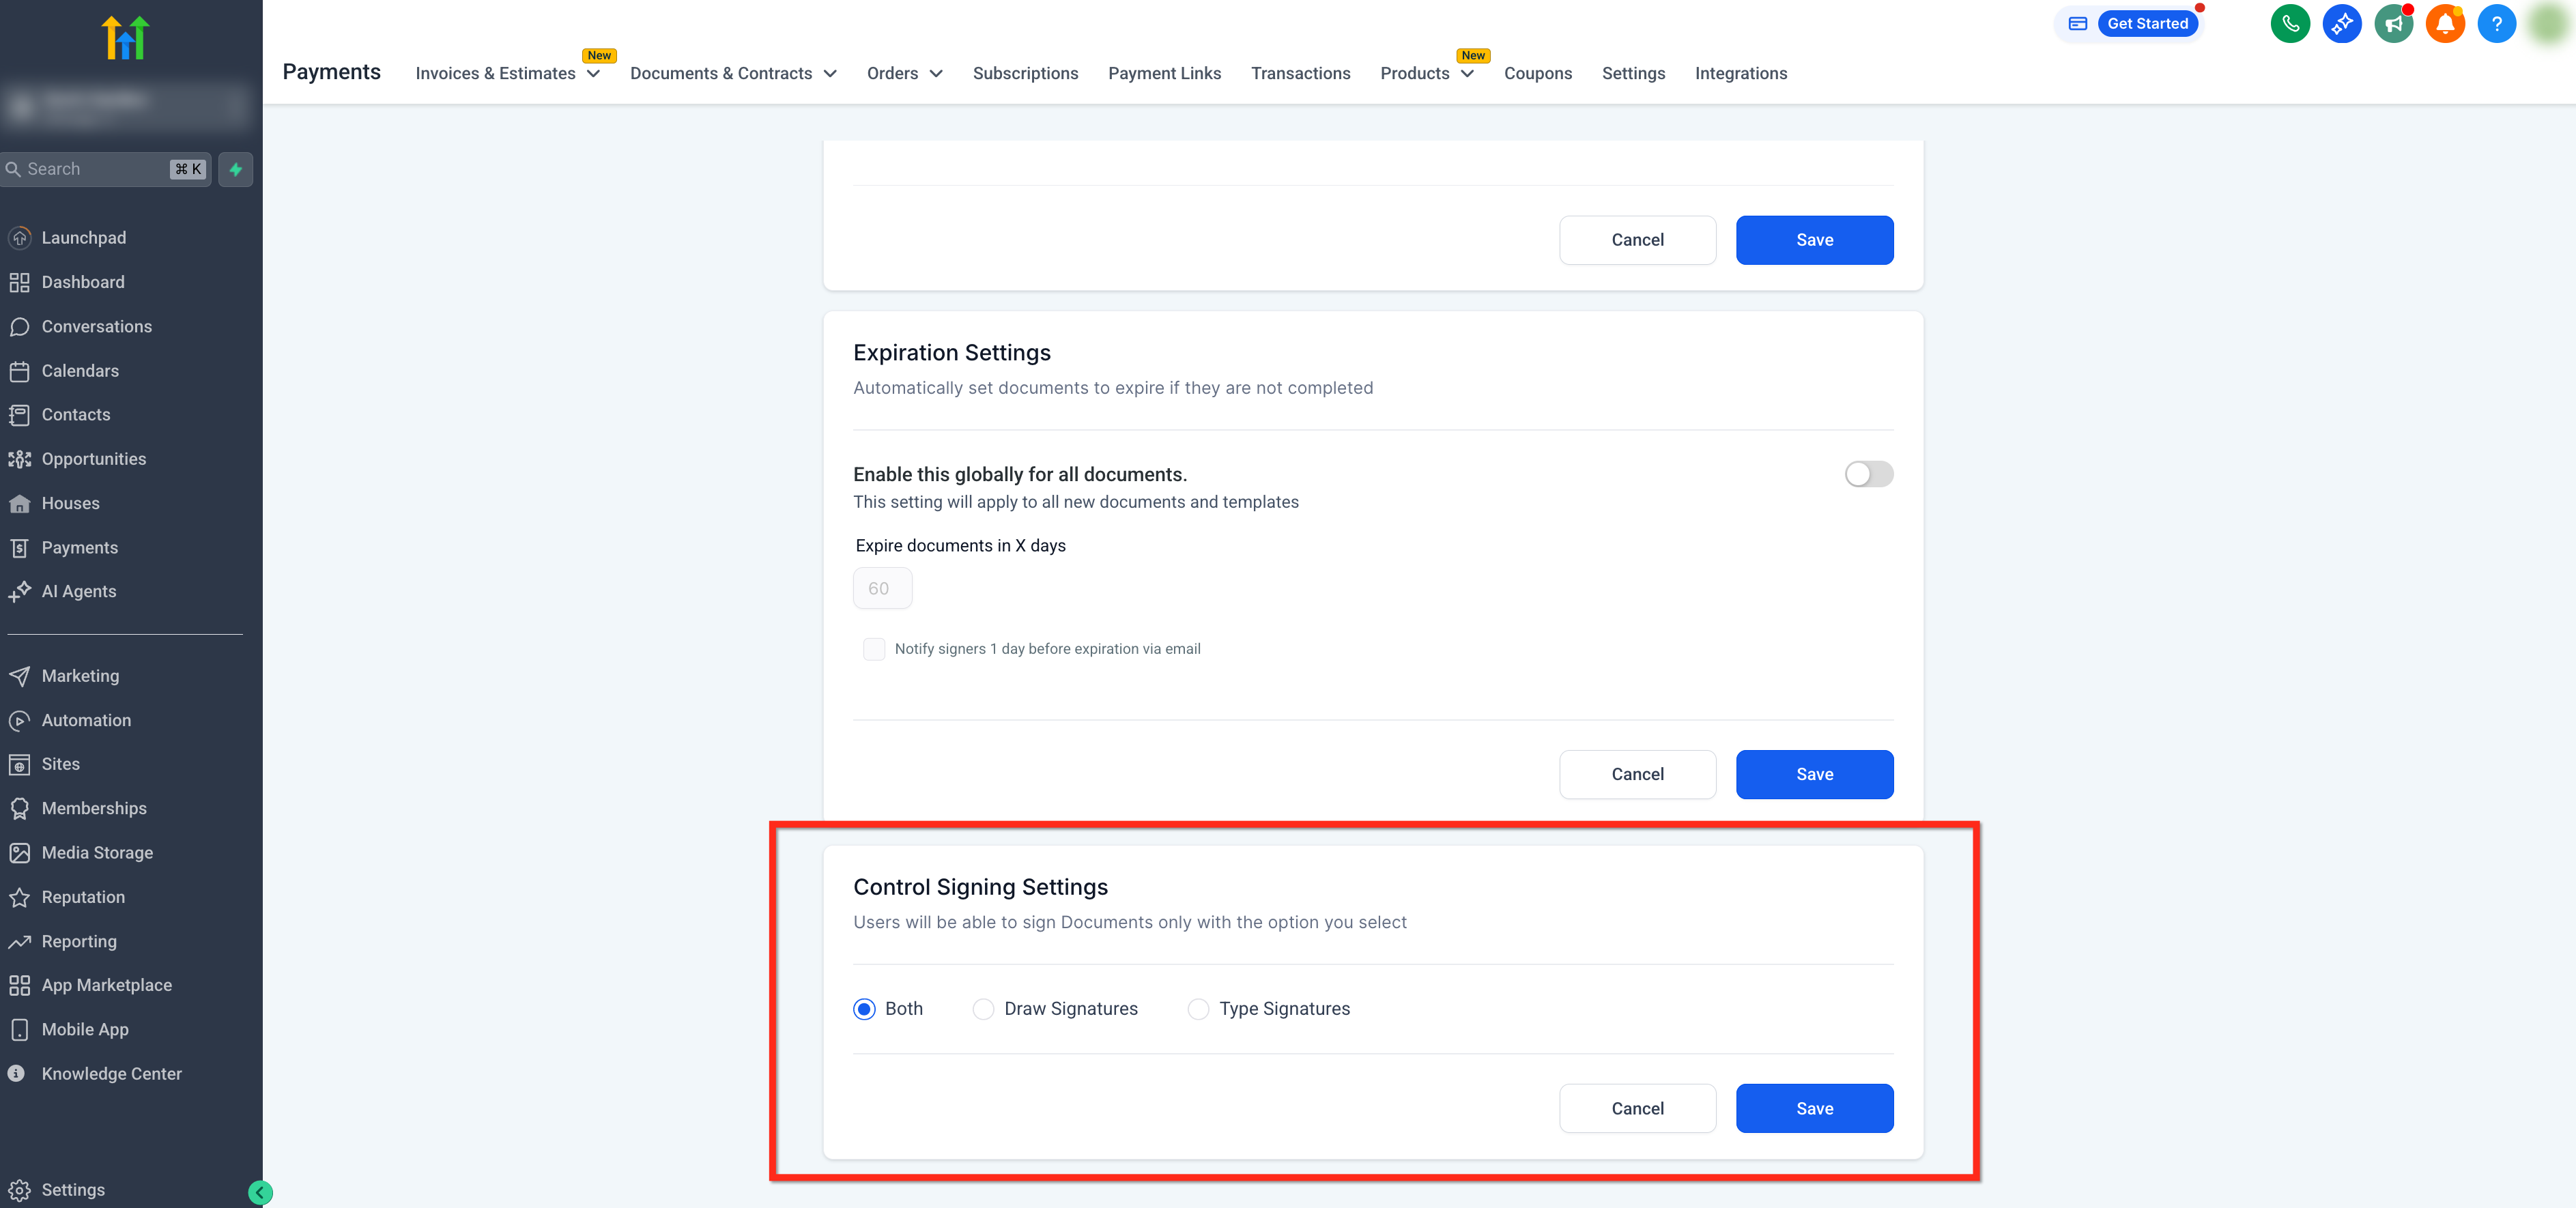Open the megaphone announcements icon

point(2393,24)
